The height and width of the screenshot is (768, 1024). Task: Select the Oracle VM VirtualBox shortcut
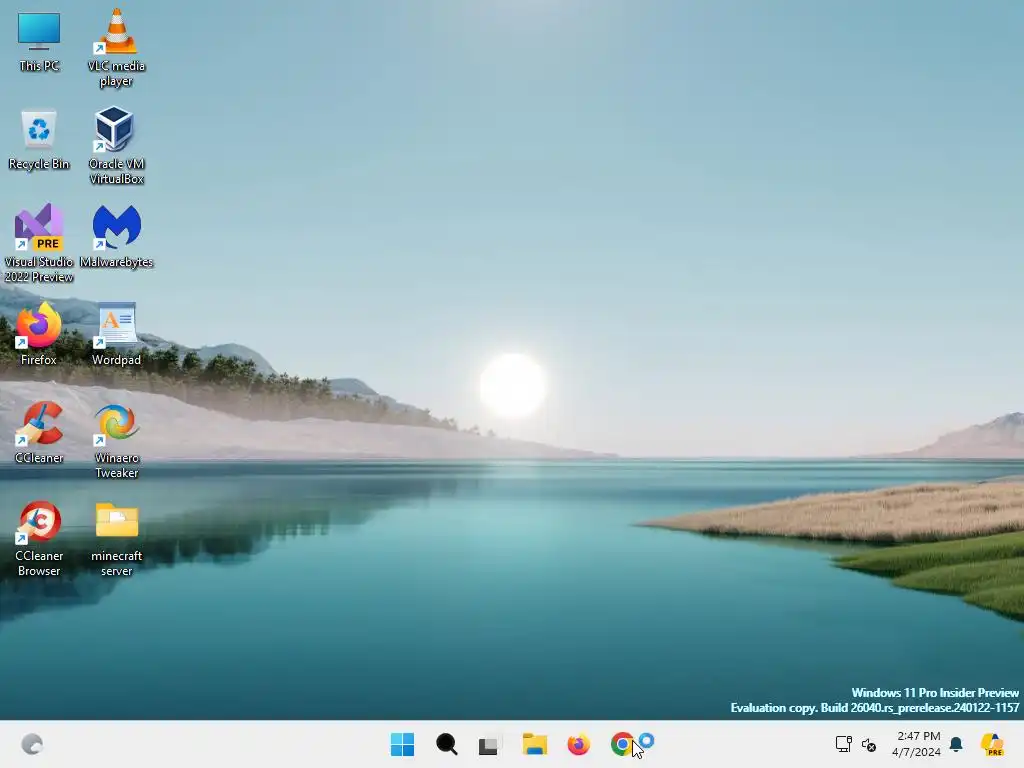tap(116, 146)
